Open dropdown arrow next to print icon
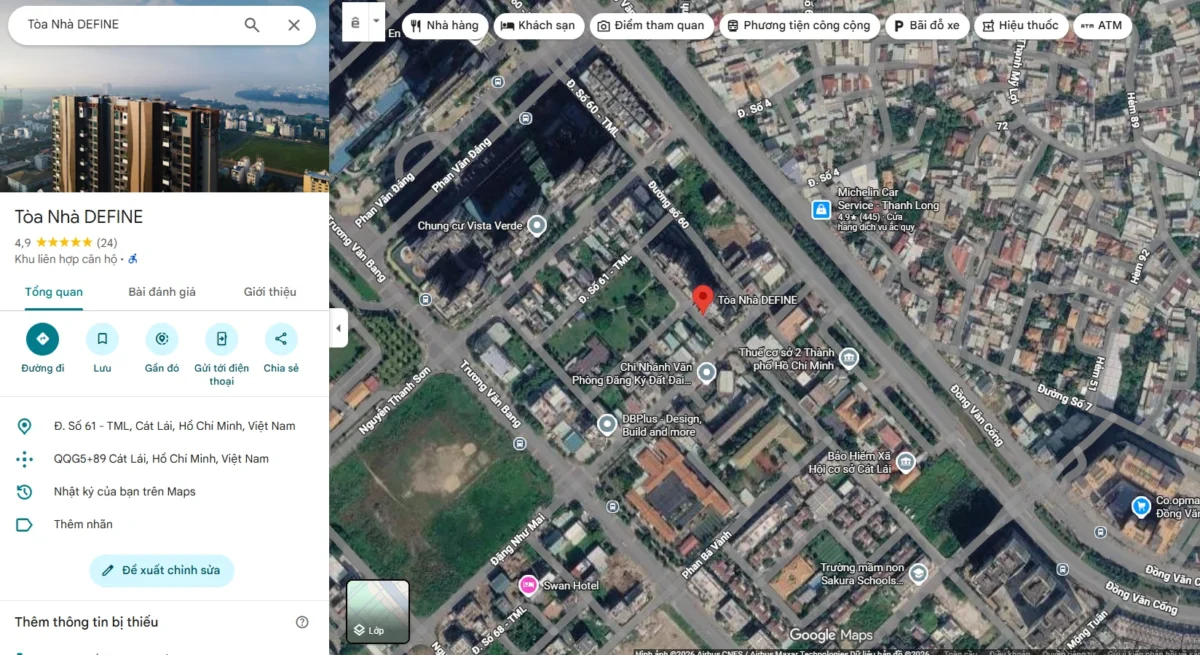The height and width of the screenshot is (655, 1200). pyautogui.click(x=377, y=21)
